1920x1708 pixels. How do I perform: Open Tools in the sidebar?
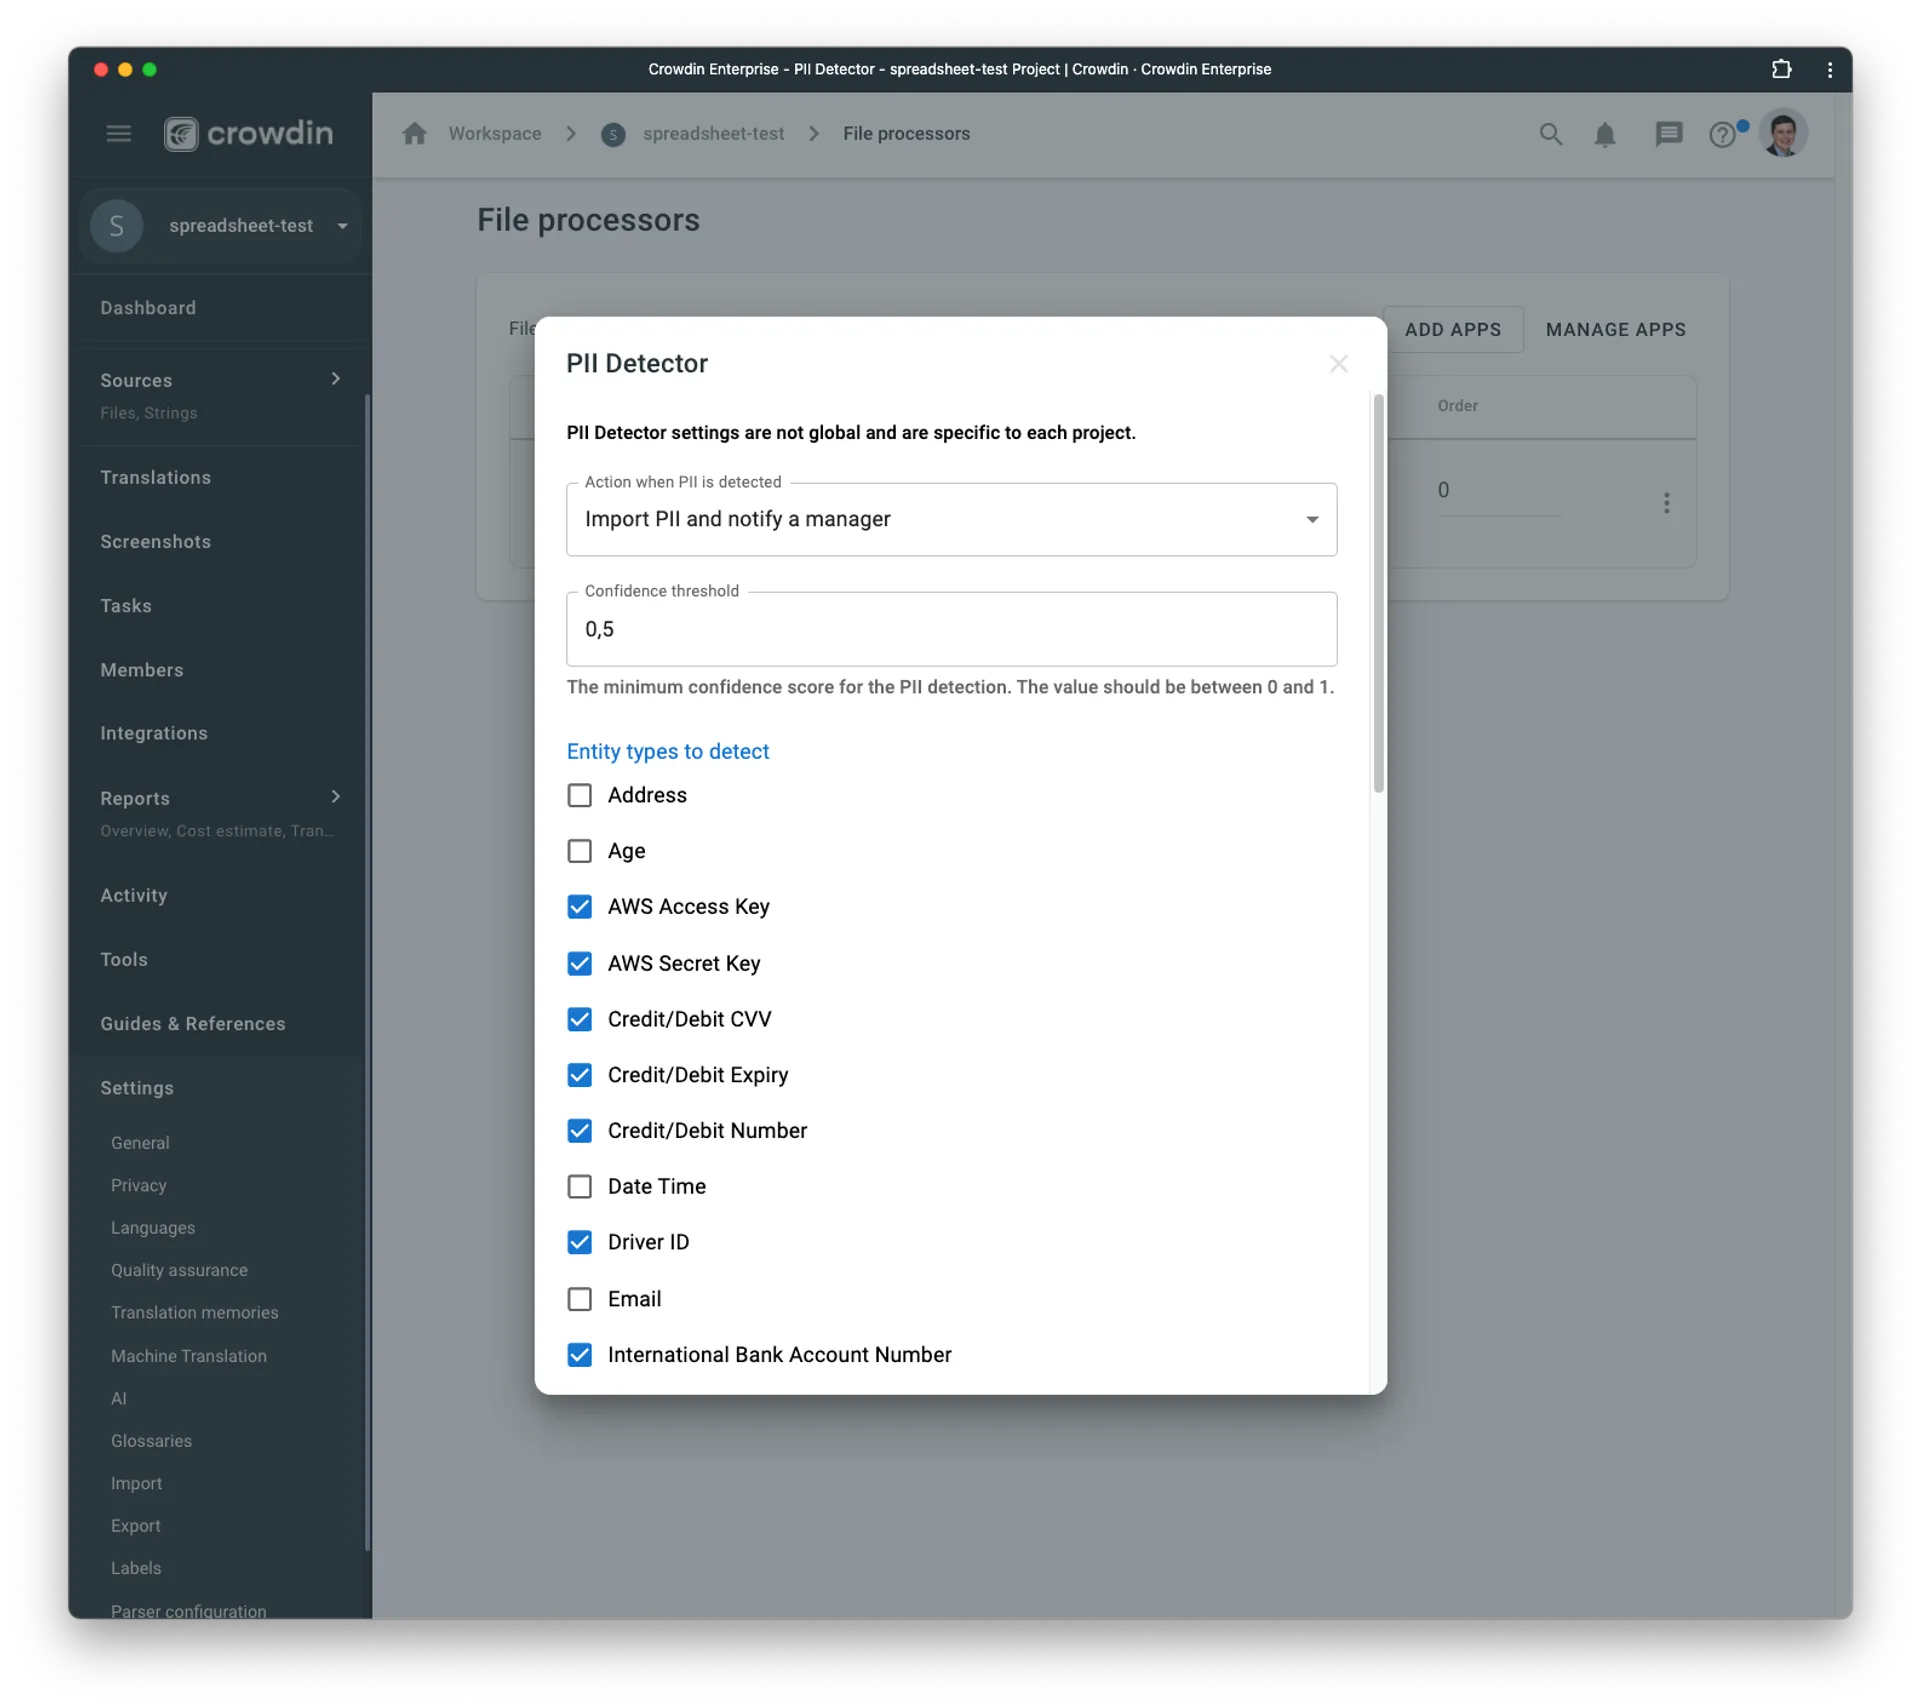tap(124, 960)
